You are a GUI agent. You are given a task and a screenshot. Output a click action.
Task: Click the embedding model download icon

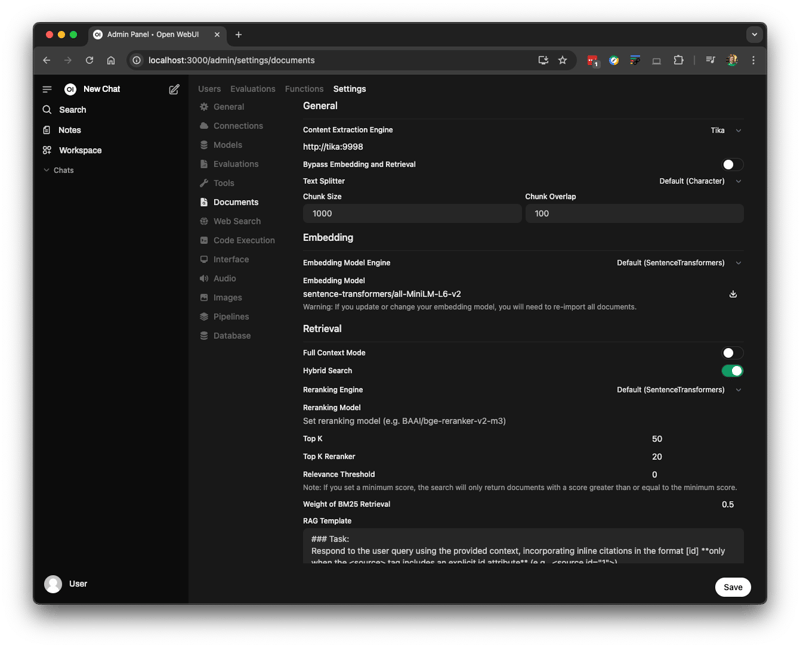pos(733,294)
